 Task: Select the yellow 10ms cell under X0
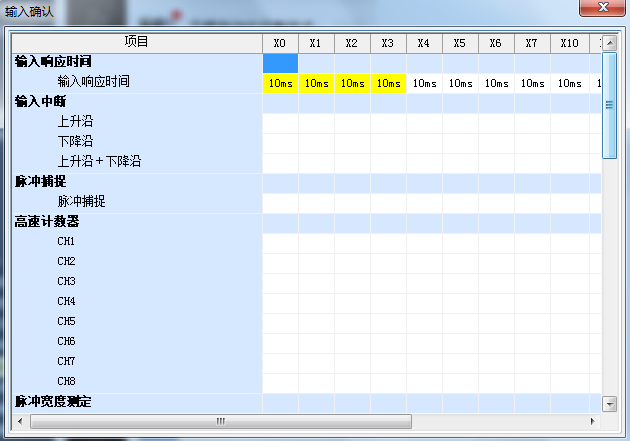[280, 83]
